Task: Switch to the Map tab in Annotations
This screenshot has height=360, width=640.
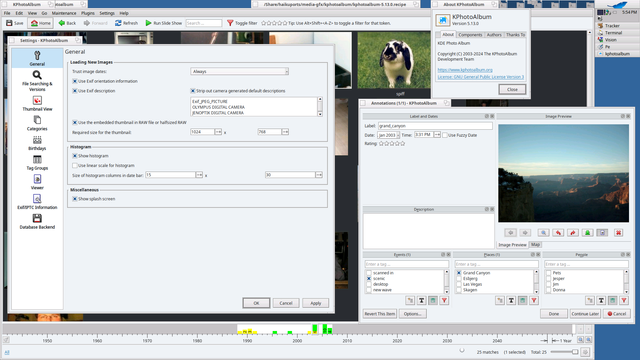Action: 536,244
